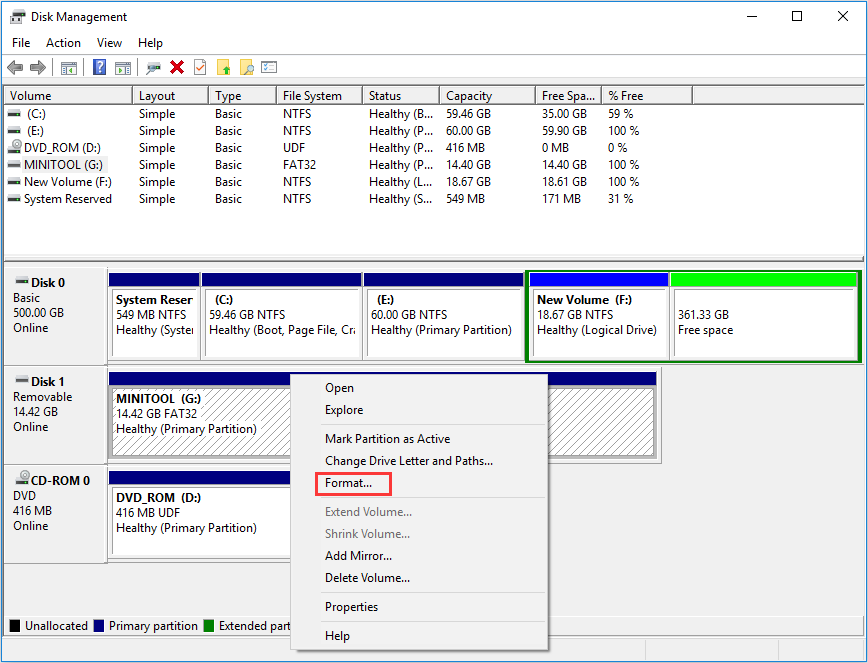Click Change Drive Letter and Paths...
Viewport: 868px width, 663px height.
pos(408,461)
